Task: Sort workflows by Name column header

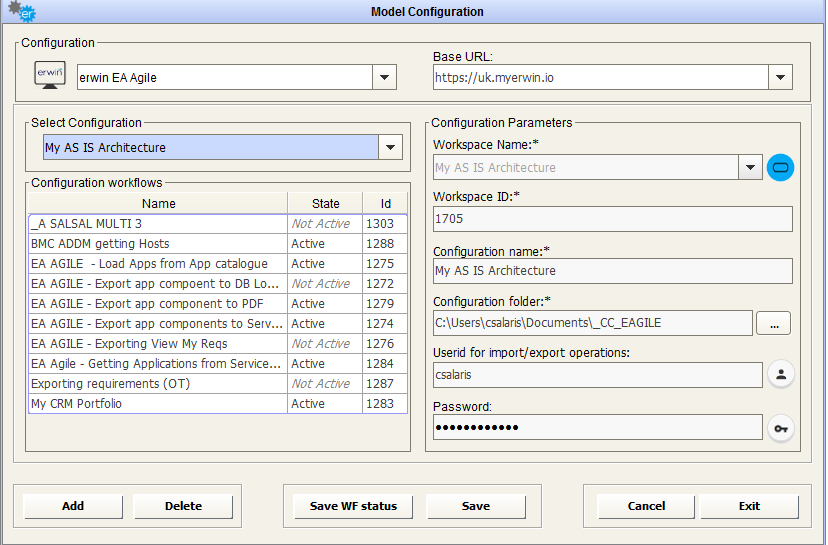Action: point(158,204)
